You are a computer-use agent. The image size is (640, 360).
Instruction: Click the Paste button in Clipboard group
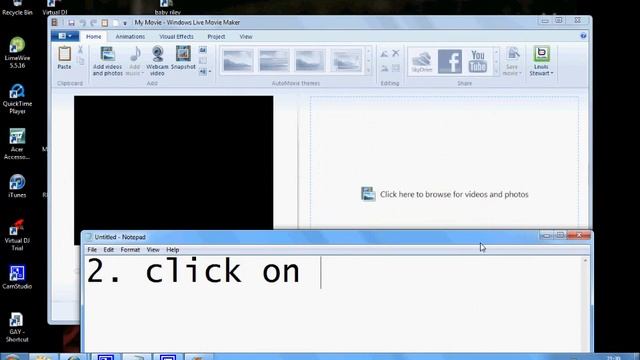click(64, 58)
